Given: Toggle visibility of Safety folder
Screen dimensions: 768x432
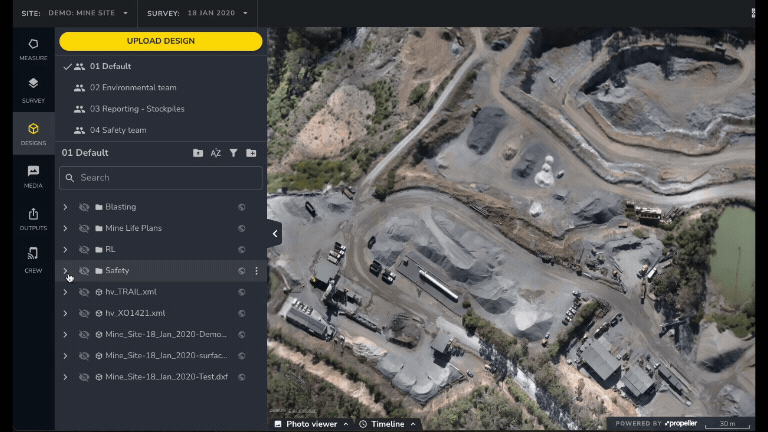Looking at the screenshot, I should [x=84, y=271].
